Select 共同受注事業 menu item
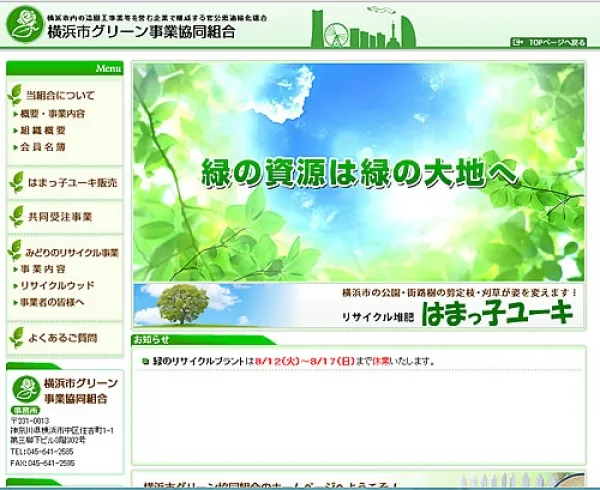This screenshot has width=600, height=490. (x=60, y=217)
